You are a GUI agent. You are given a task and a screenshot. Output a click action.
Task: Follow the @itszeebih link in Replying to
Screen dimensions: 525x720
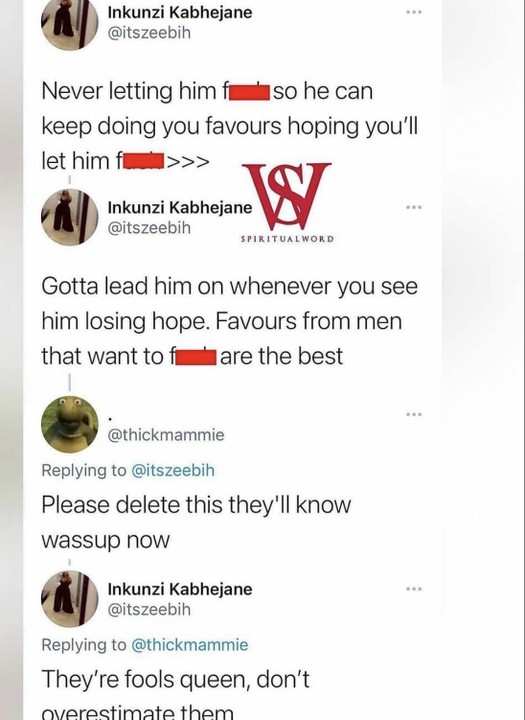(x=173, y=470)
